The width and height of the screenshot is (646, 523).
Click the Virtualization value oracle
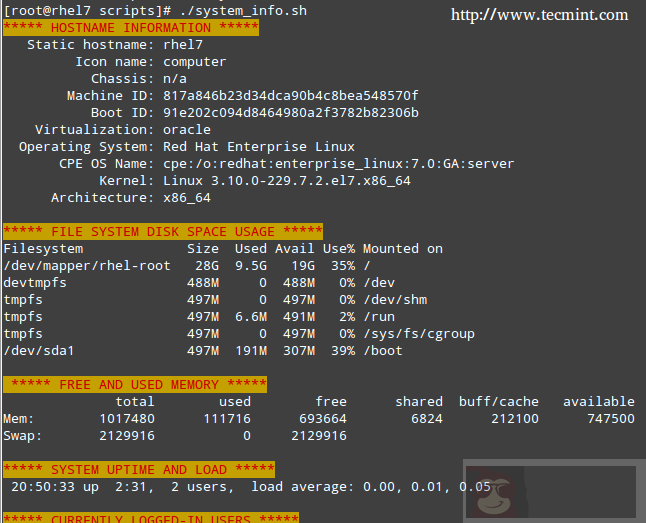pos(187,129)
